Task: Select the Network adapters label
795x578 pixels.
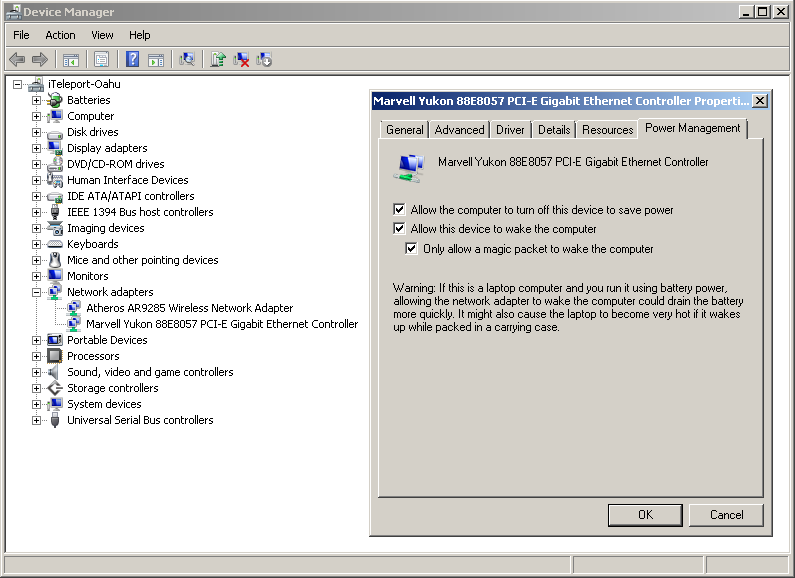Action: (x=110, y=292)
